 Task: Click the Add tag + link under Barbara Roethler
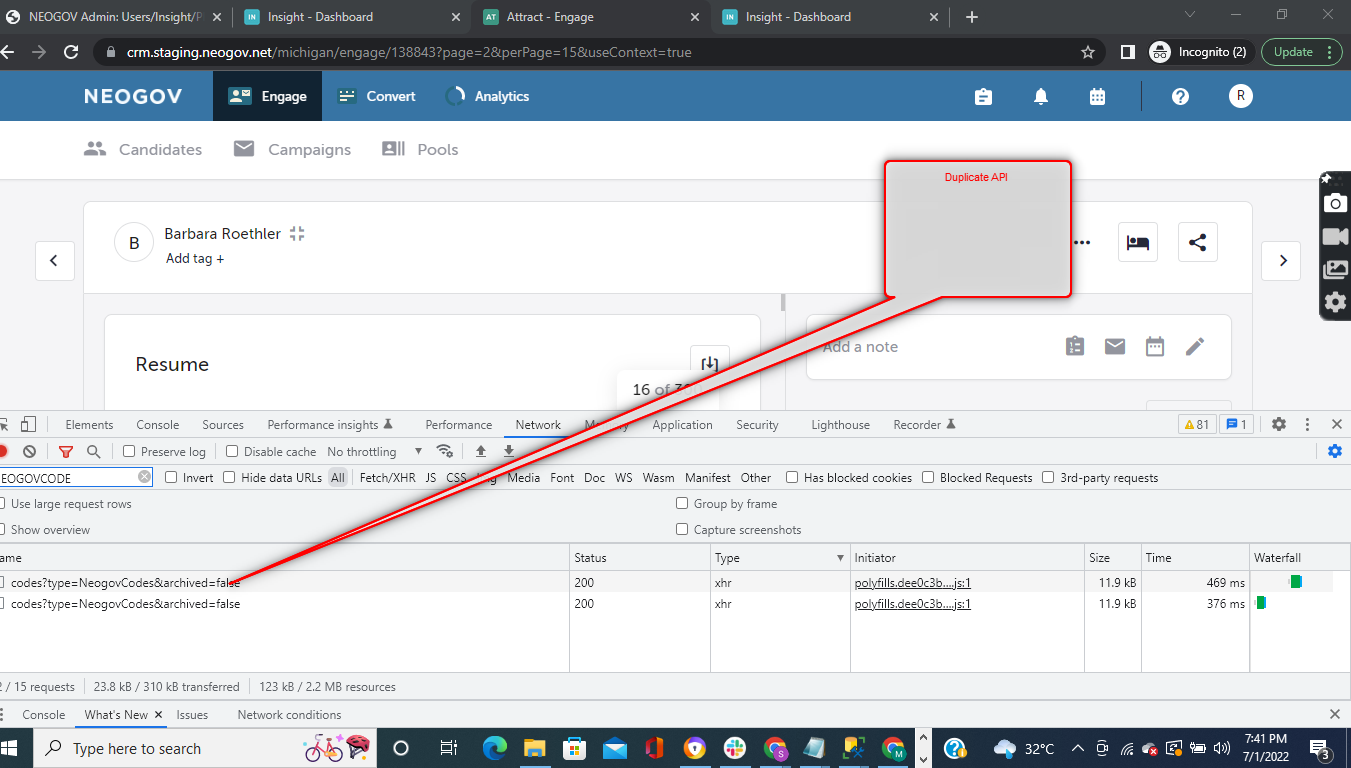194,258
